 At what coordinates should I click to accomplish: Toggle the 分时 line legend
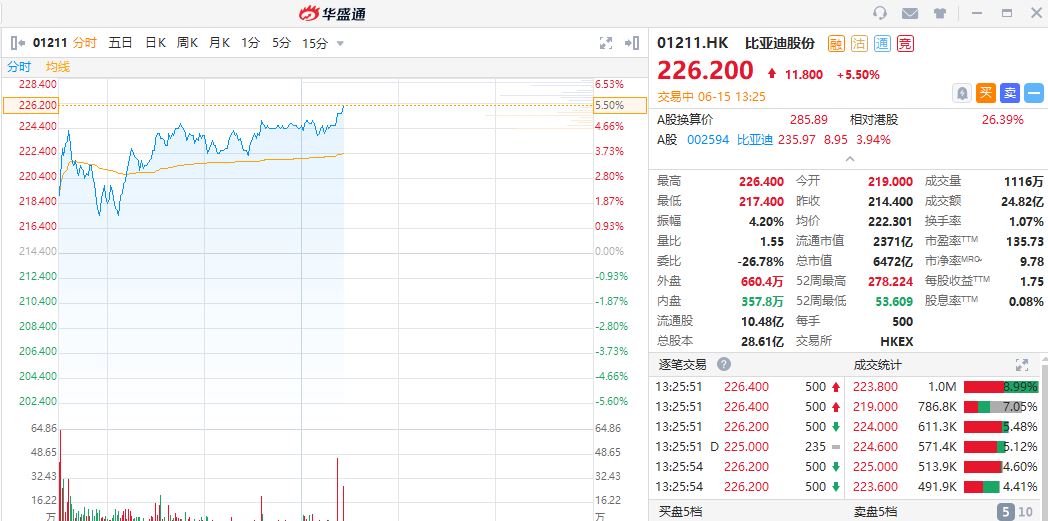19,66
